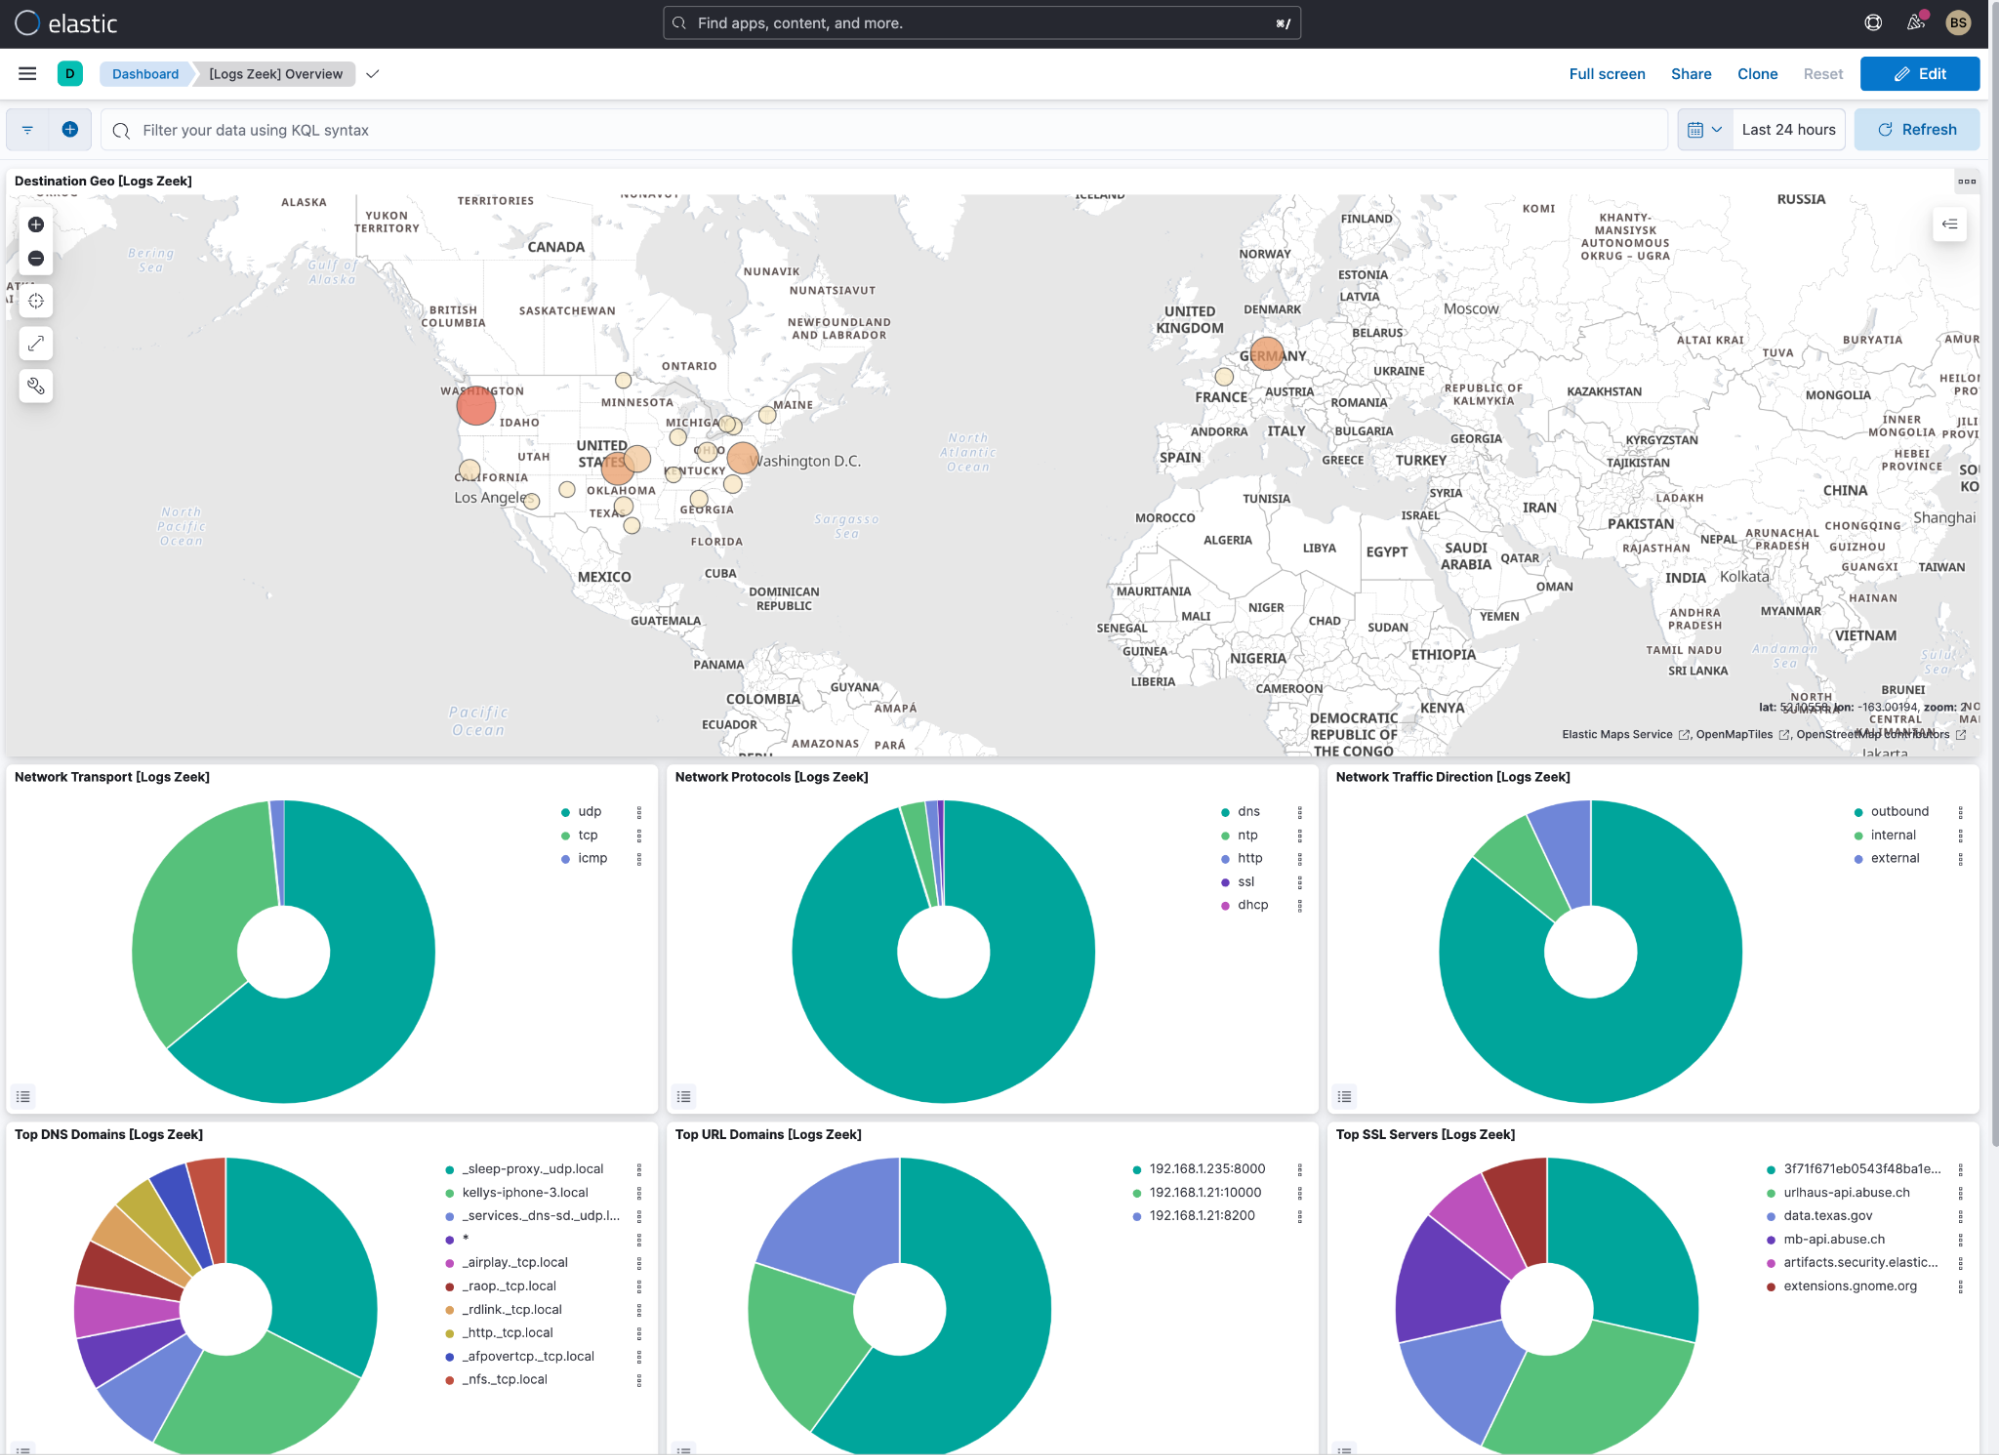Screen dimensions: 1999x1456
Task: Open options for data.texas.gov legend item
Action: click(1960, 1216)
